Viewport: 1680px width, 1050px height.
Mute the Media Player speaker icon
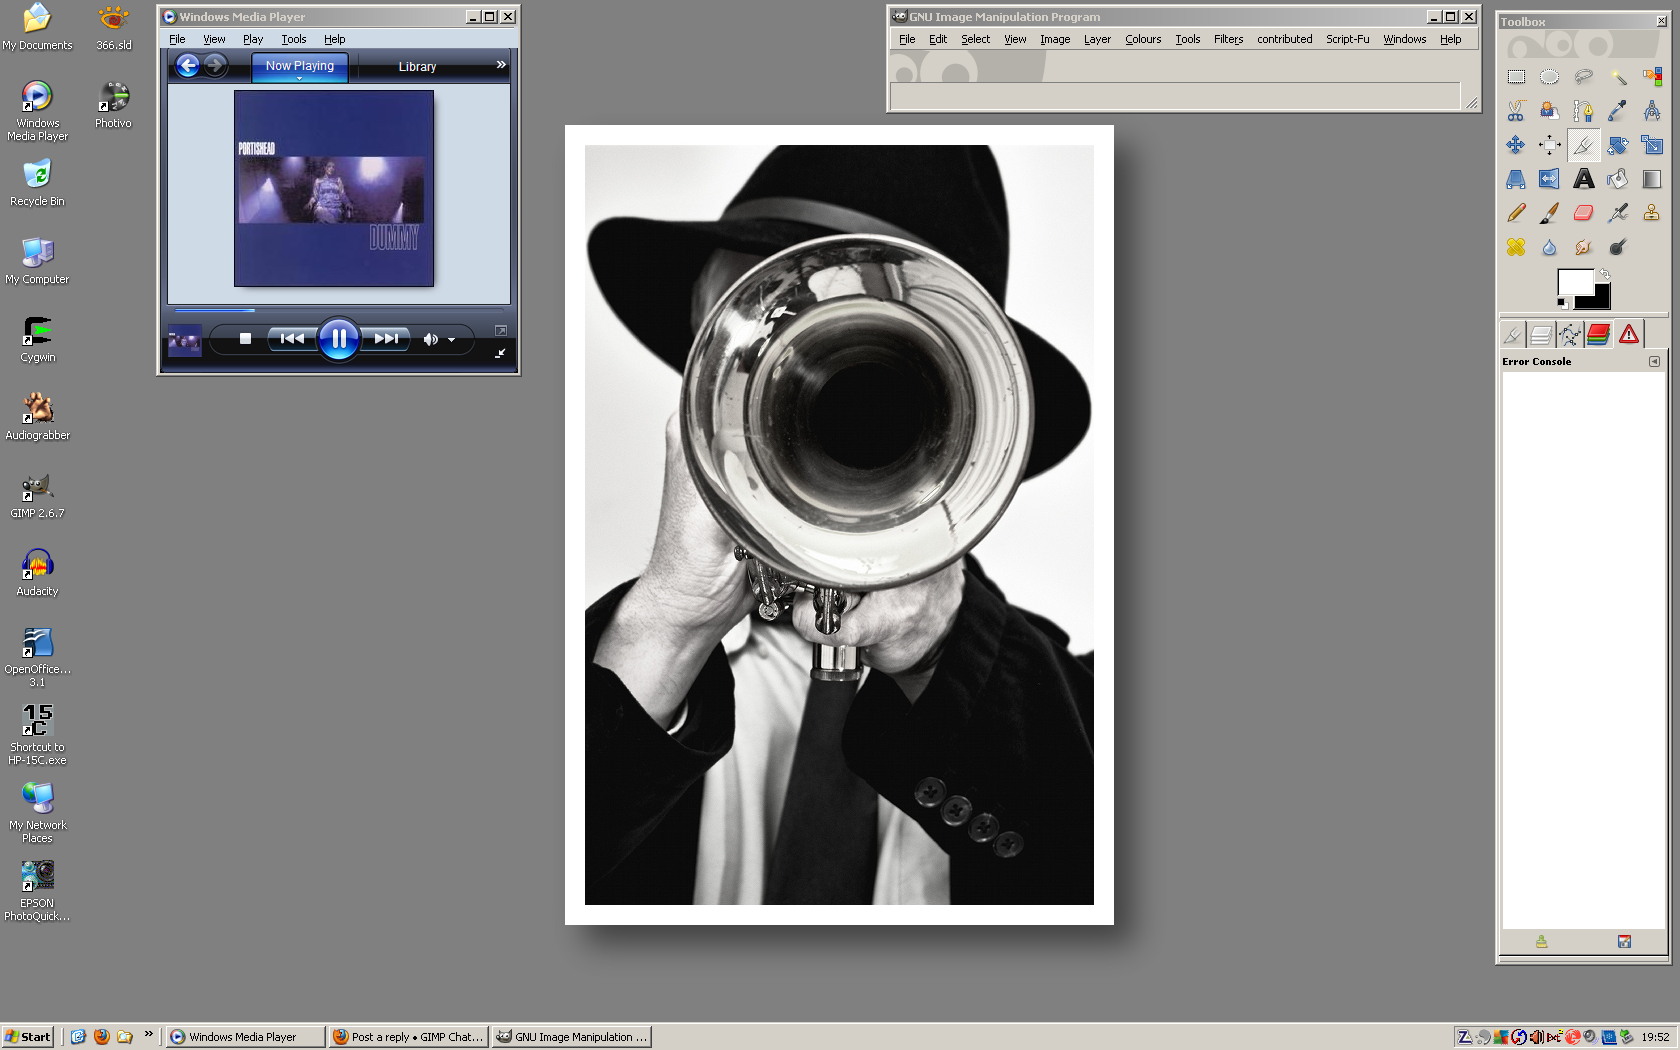tap(430, 339)
